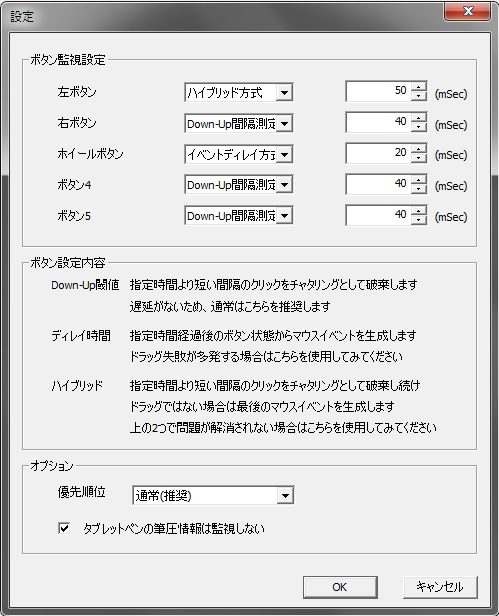
Task: Click the 左ボタン row label
Action: 77,92
